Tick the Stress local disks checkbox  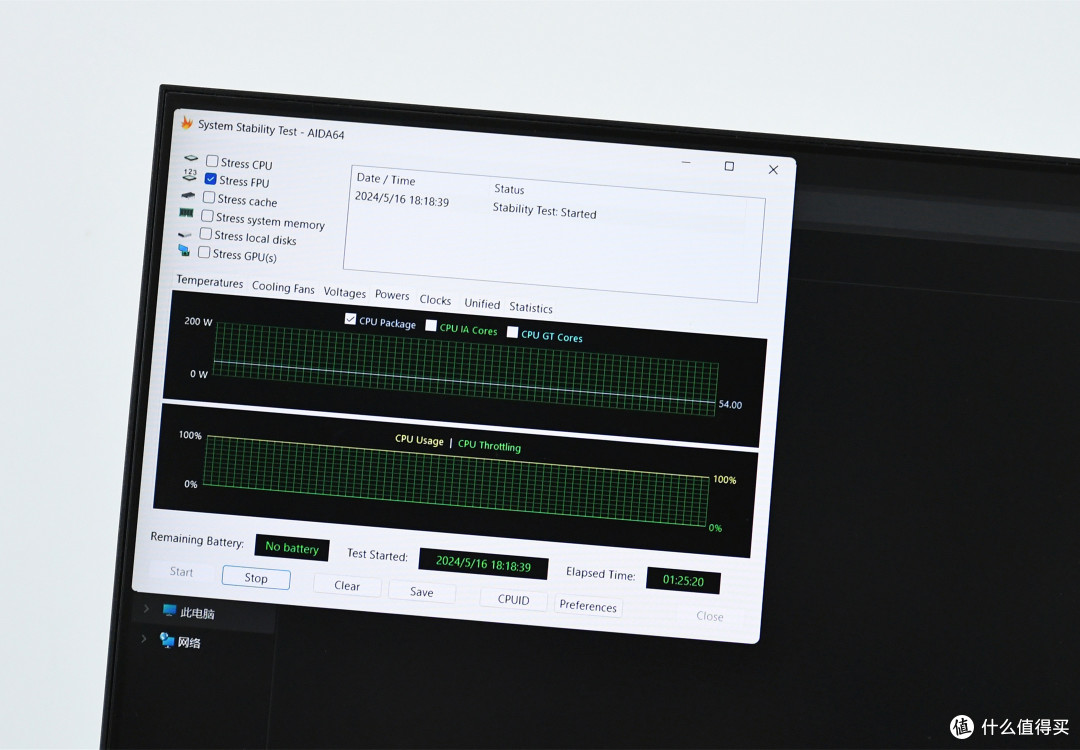205,233
